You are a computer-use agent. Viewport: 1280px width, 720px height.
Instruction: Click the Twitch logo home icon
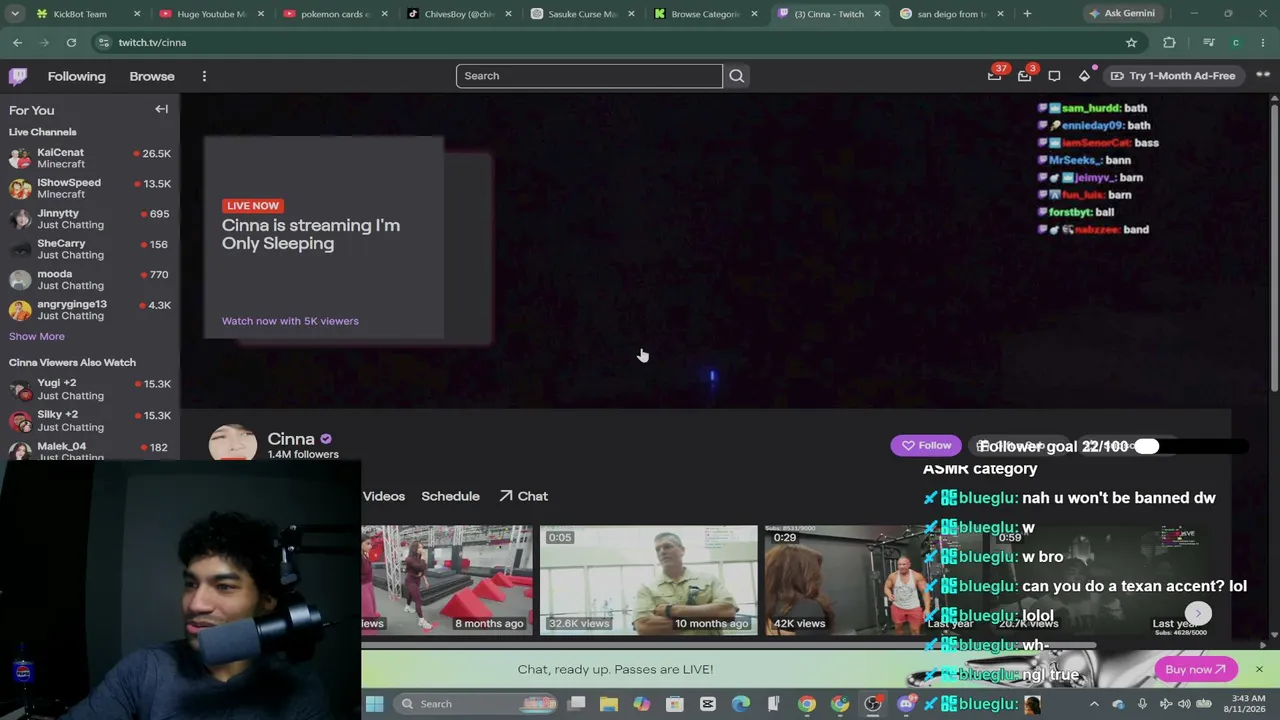click(18, 76)
